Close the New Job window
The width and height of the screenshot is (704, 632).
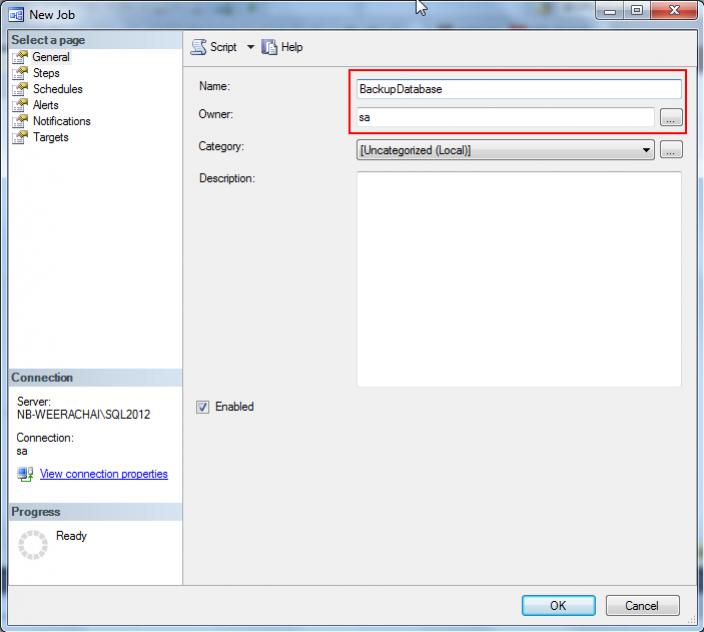[x=674, y=11]
